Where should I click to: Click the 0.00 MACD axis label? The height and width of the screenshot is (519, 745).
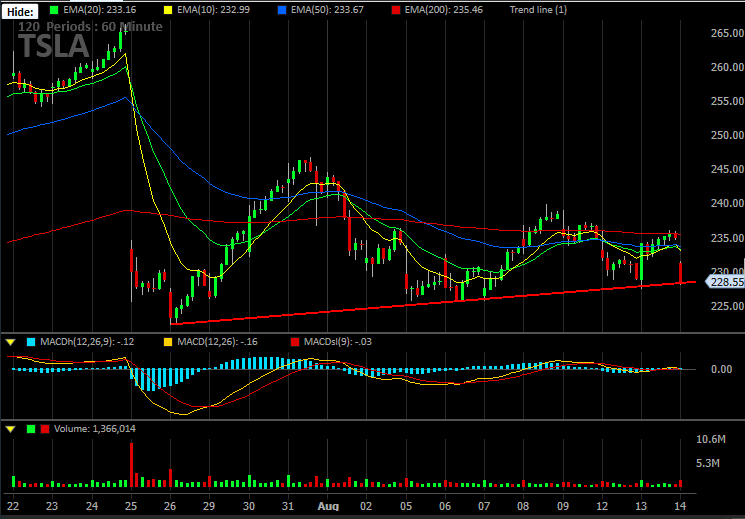[x=722, y=369]
